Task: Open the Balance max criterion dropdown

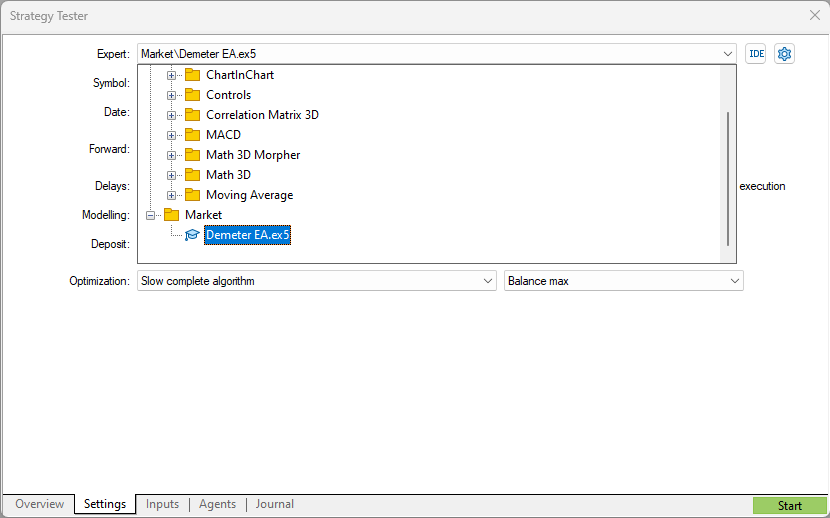Action: (624, 281)
